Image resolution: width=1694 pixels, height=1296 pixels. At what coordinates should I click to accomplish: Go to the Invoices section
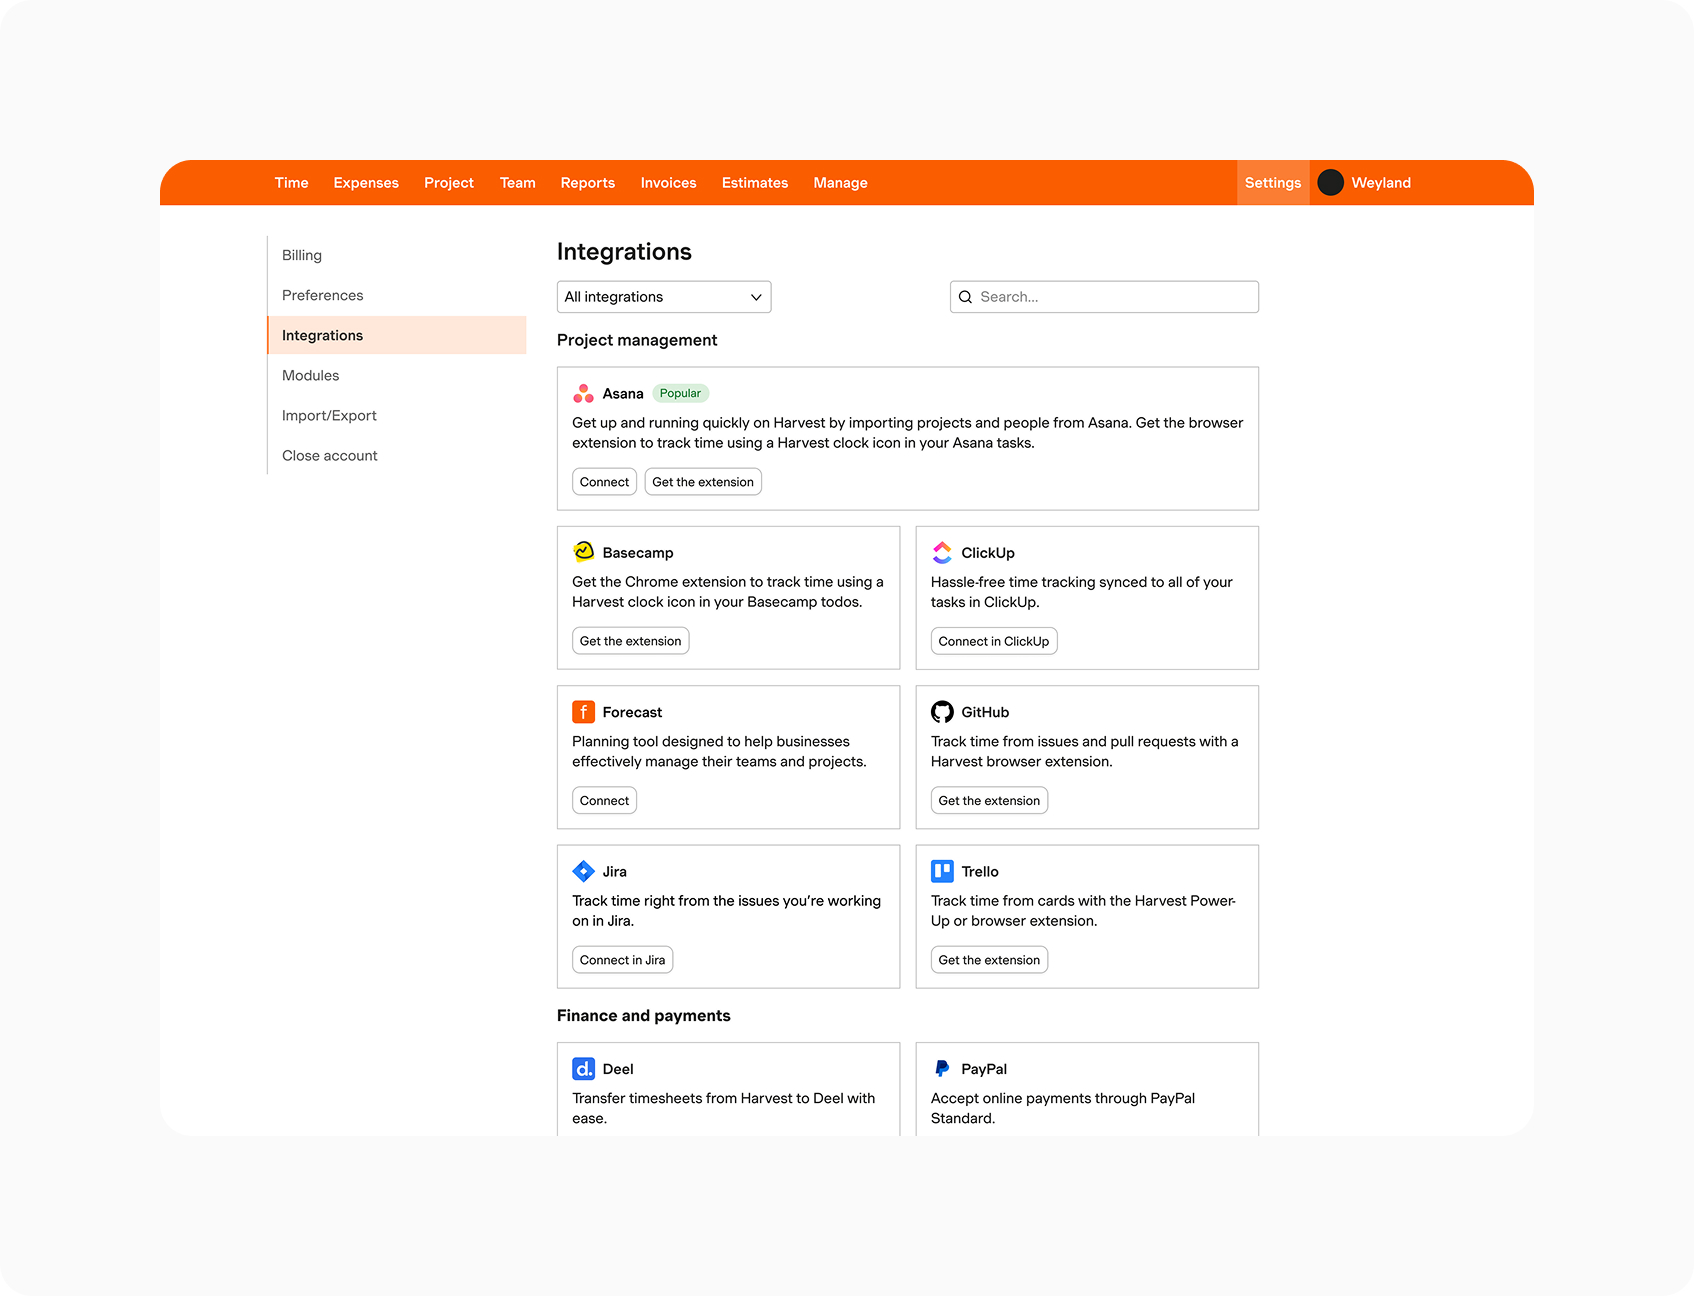click(668, 183)
